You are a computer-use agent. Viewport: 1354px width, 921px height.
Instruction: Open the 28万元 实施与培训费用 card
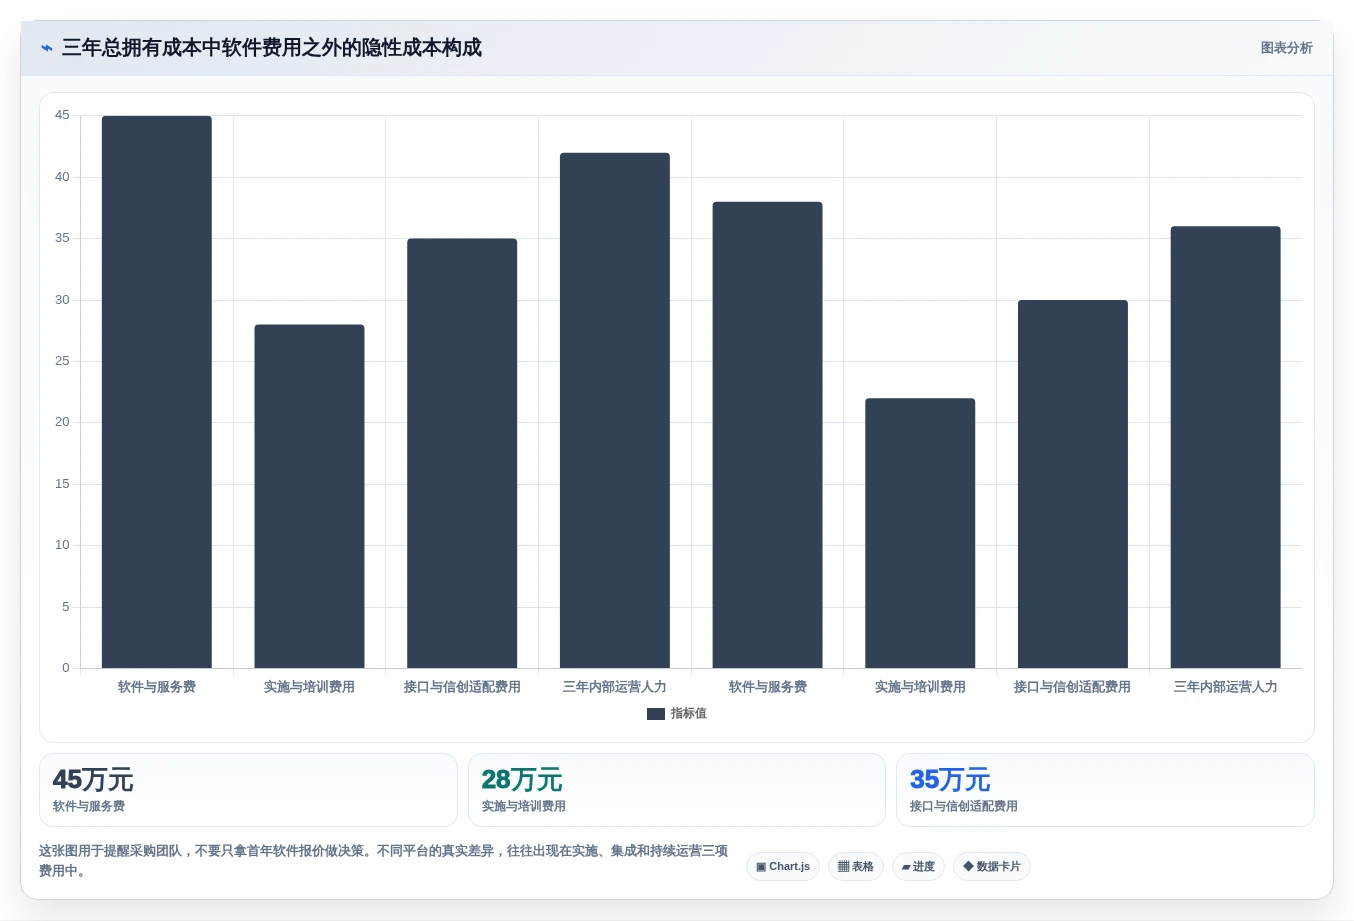click(x=677, y=790)
